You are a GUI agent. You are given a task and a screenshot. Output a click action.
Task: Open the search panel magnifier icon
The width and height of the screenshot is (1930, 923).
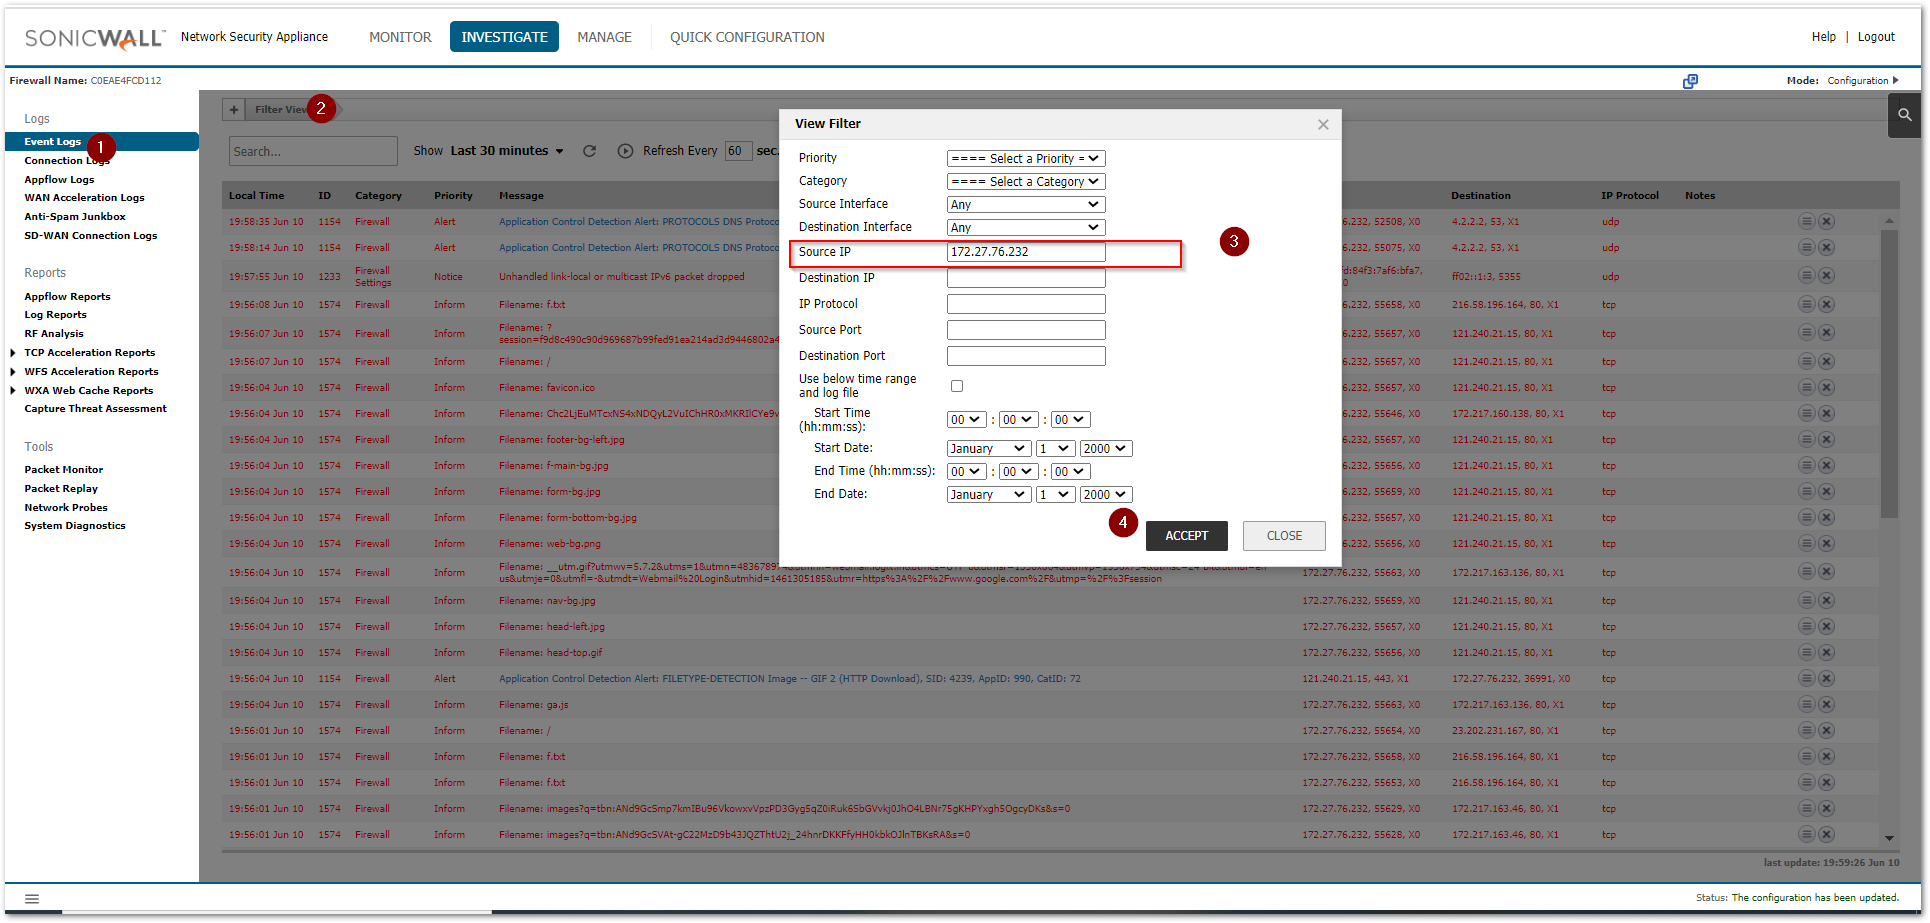[x=1904, y=115]
